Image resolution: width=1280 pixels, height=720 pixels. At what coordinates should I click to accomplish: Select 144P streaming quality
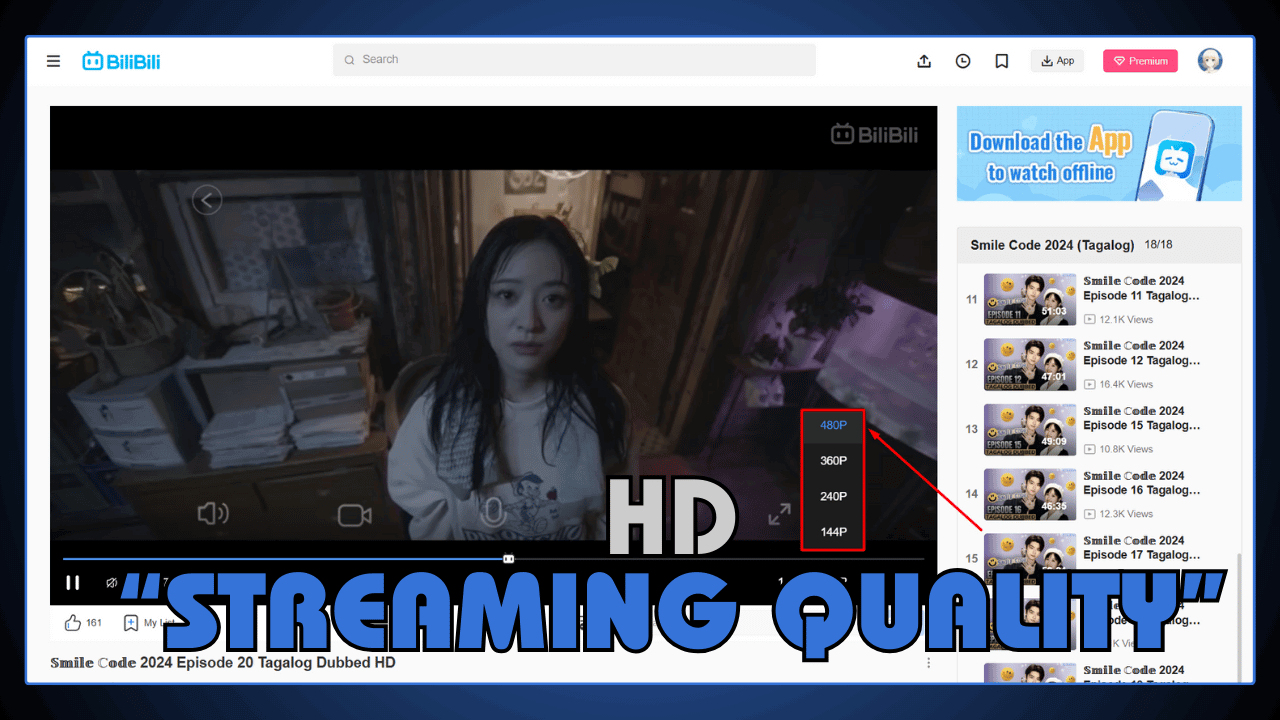pos(832,532)
